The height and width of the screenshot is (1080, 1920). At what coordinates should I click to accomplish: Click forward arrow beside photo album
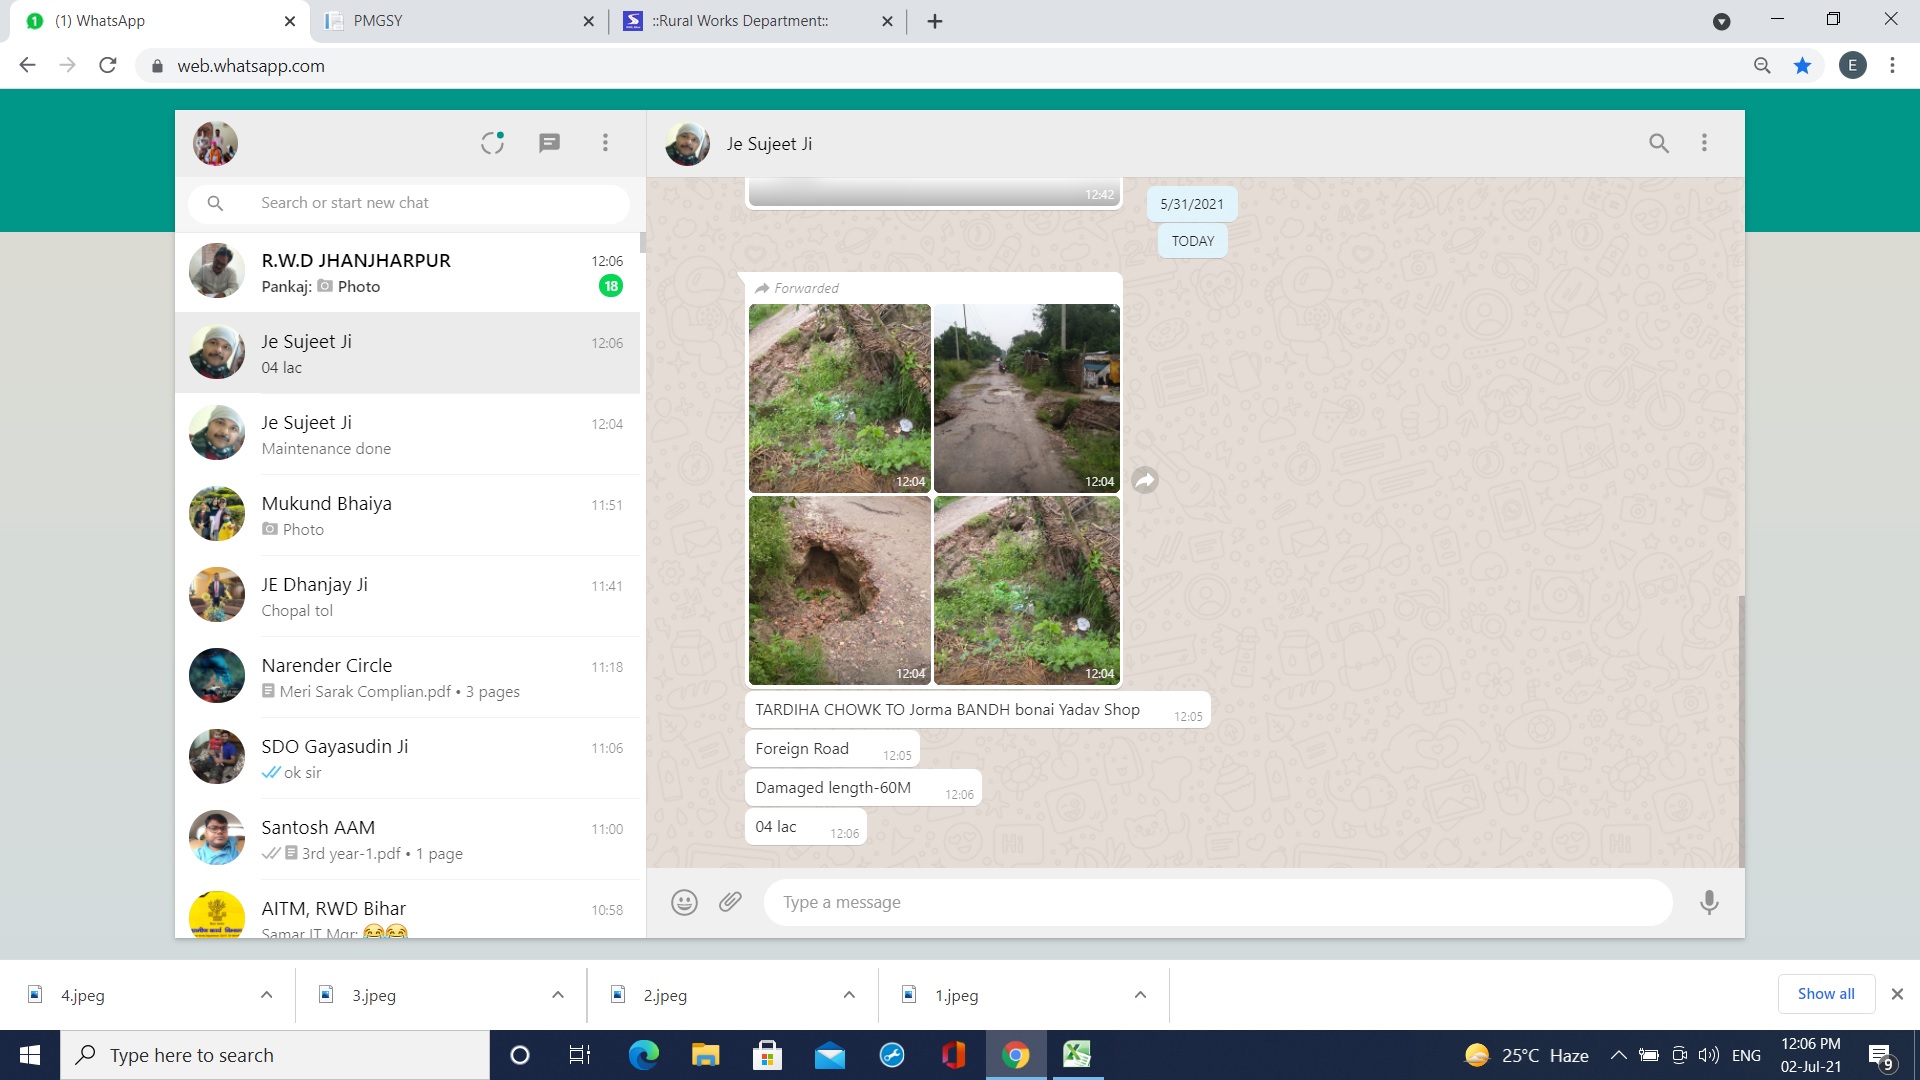coord(1145,481)
